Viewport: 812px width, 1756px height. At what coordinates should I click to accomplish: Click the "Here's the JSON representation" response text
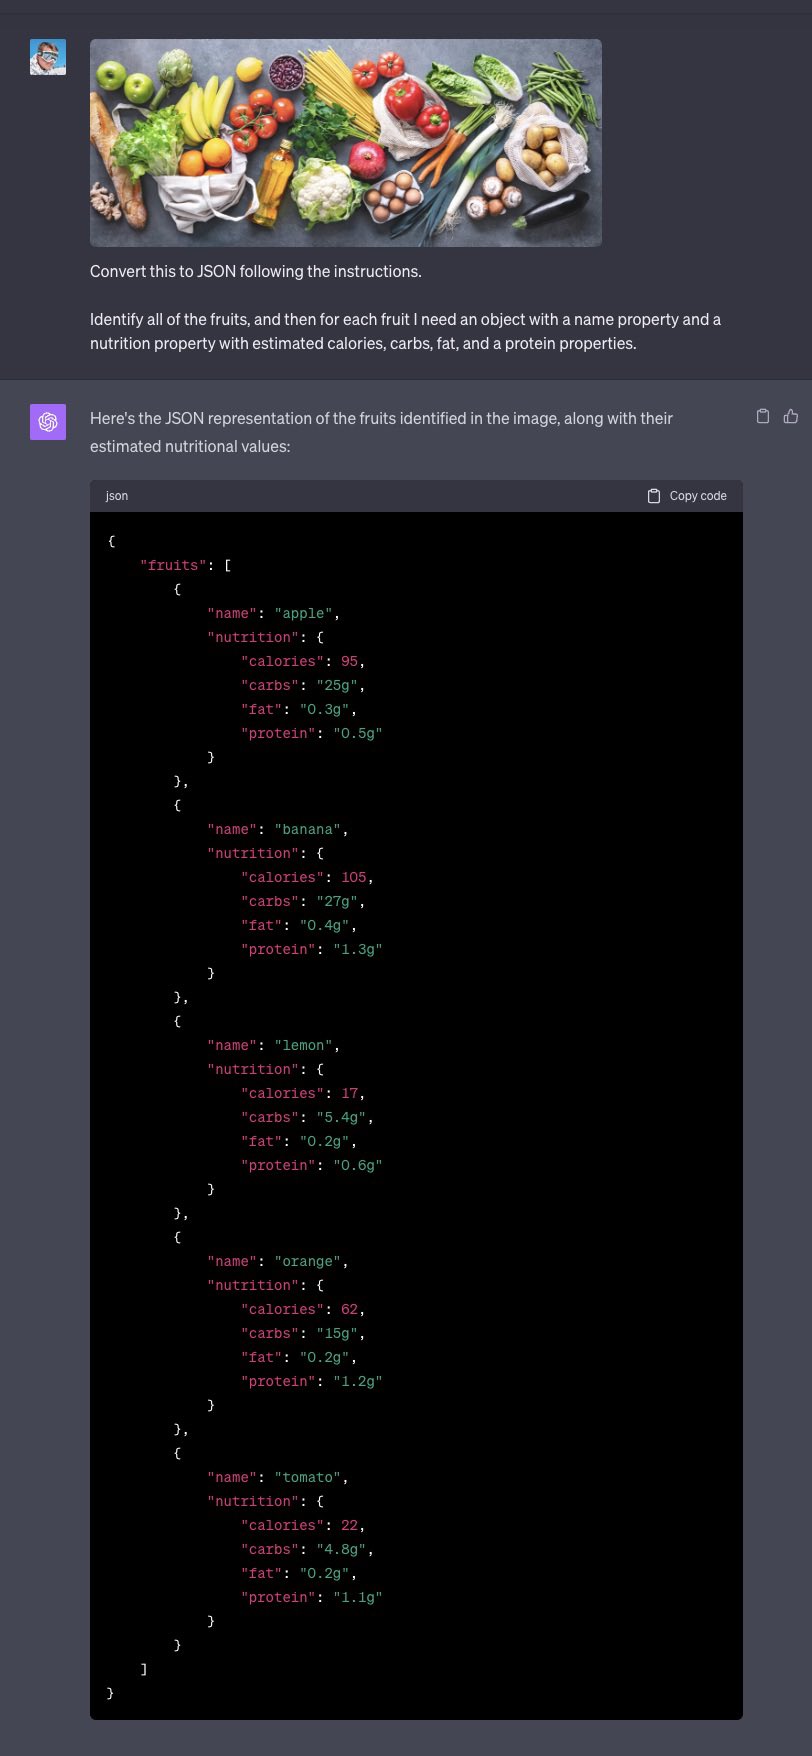[381, 432]
